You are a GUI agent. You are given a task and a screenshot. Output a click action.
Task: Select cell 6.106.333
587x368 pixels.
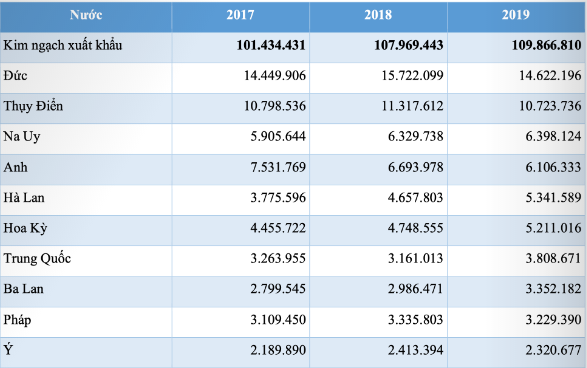pos(554,167)
